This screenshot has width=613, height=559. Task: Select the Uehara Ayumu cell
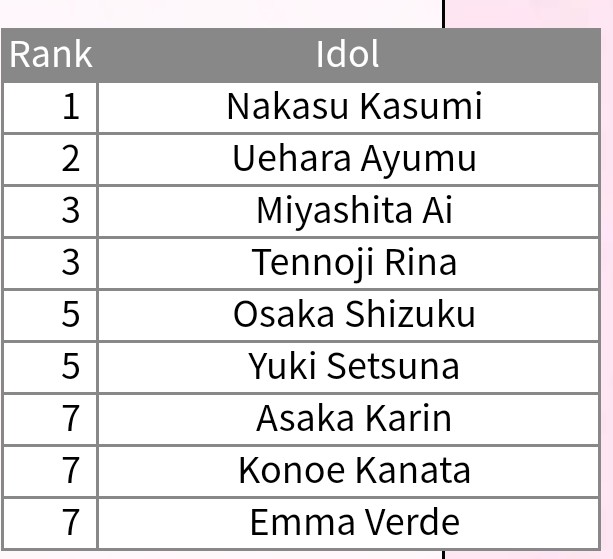[354, 158]
